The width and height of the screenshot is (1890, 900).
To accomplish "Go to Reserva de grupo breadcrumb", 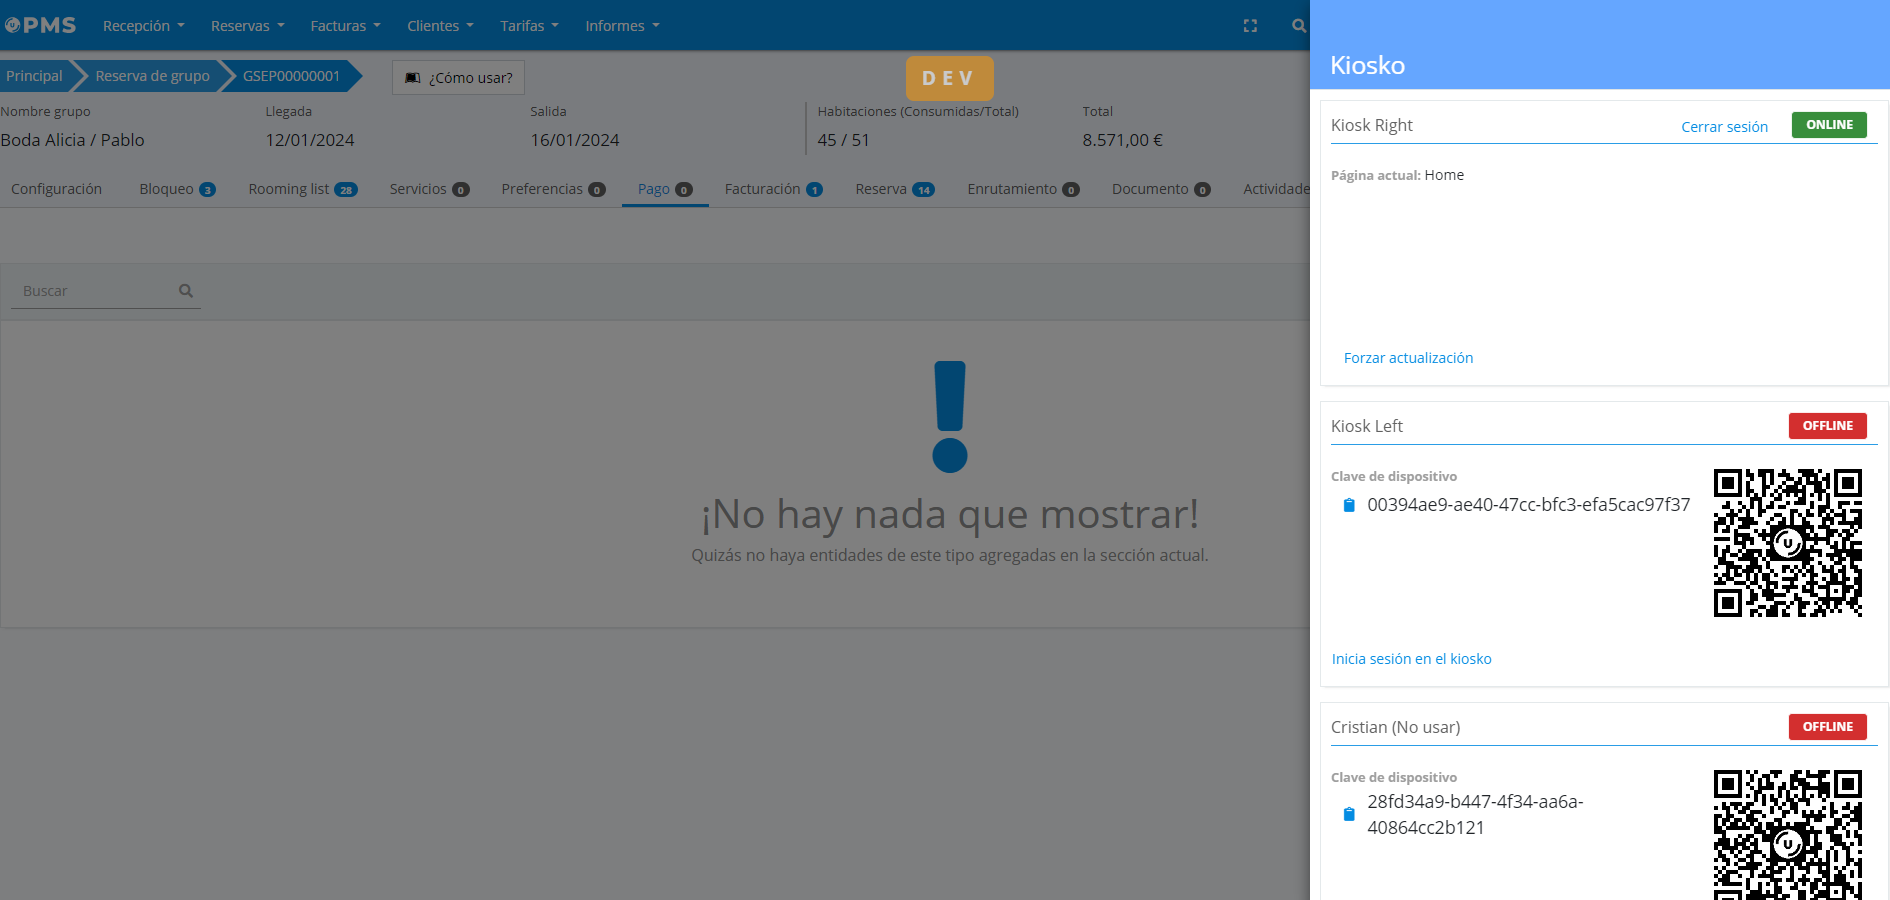I will pos(152,76).
